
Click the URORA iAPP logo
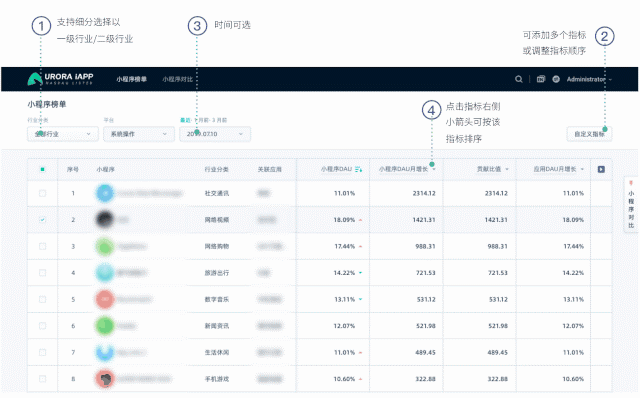pyautogui.click(x=60, y=78)
